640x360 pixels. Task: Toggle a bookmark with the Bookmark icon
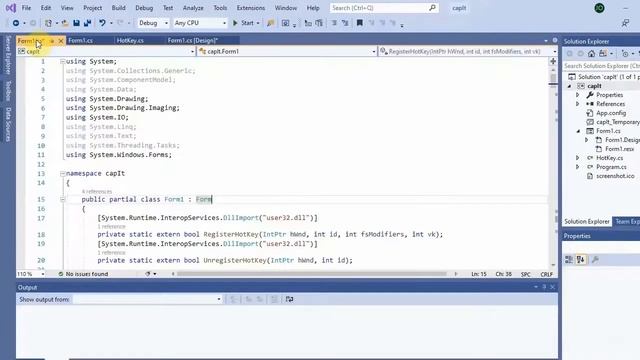point(360,23)
